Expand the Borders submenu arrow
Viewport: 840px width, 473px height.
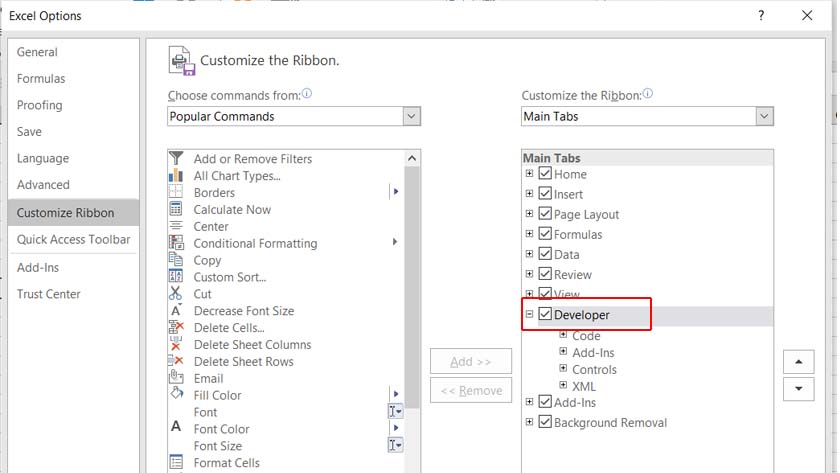[395, 191]
